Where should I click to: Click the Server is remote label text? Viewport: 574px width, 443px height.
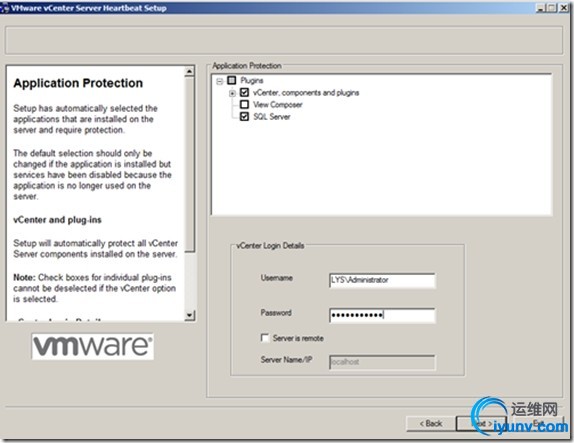click(x=298, y=338)
